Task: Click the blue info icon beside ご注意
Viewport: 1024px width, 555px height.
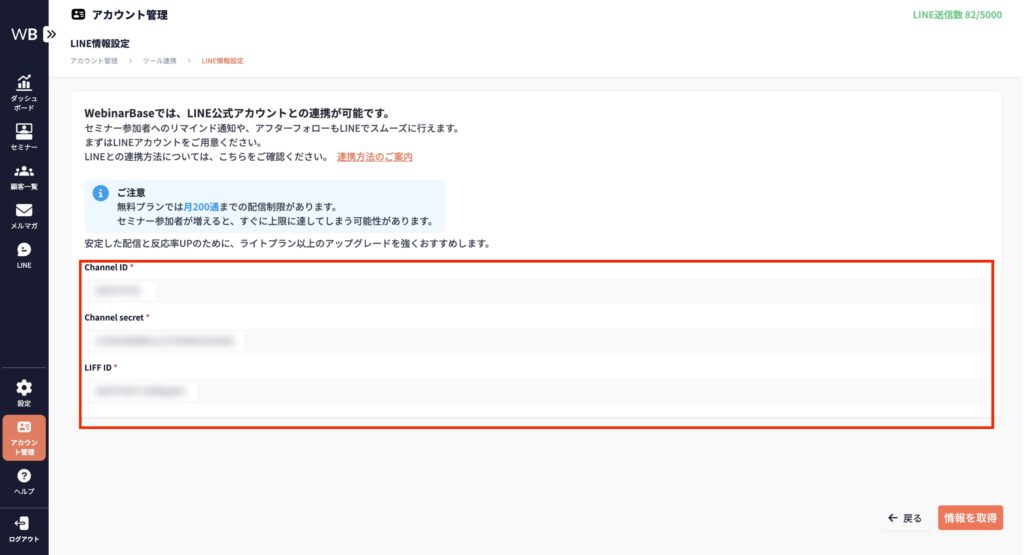Action: 100,193
